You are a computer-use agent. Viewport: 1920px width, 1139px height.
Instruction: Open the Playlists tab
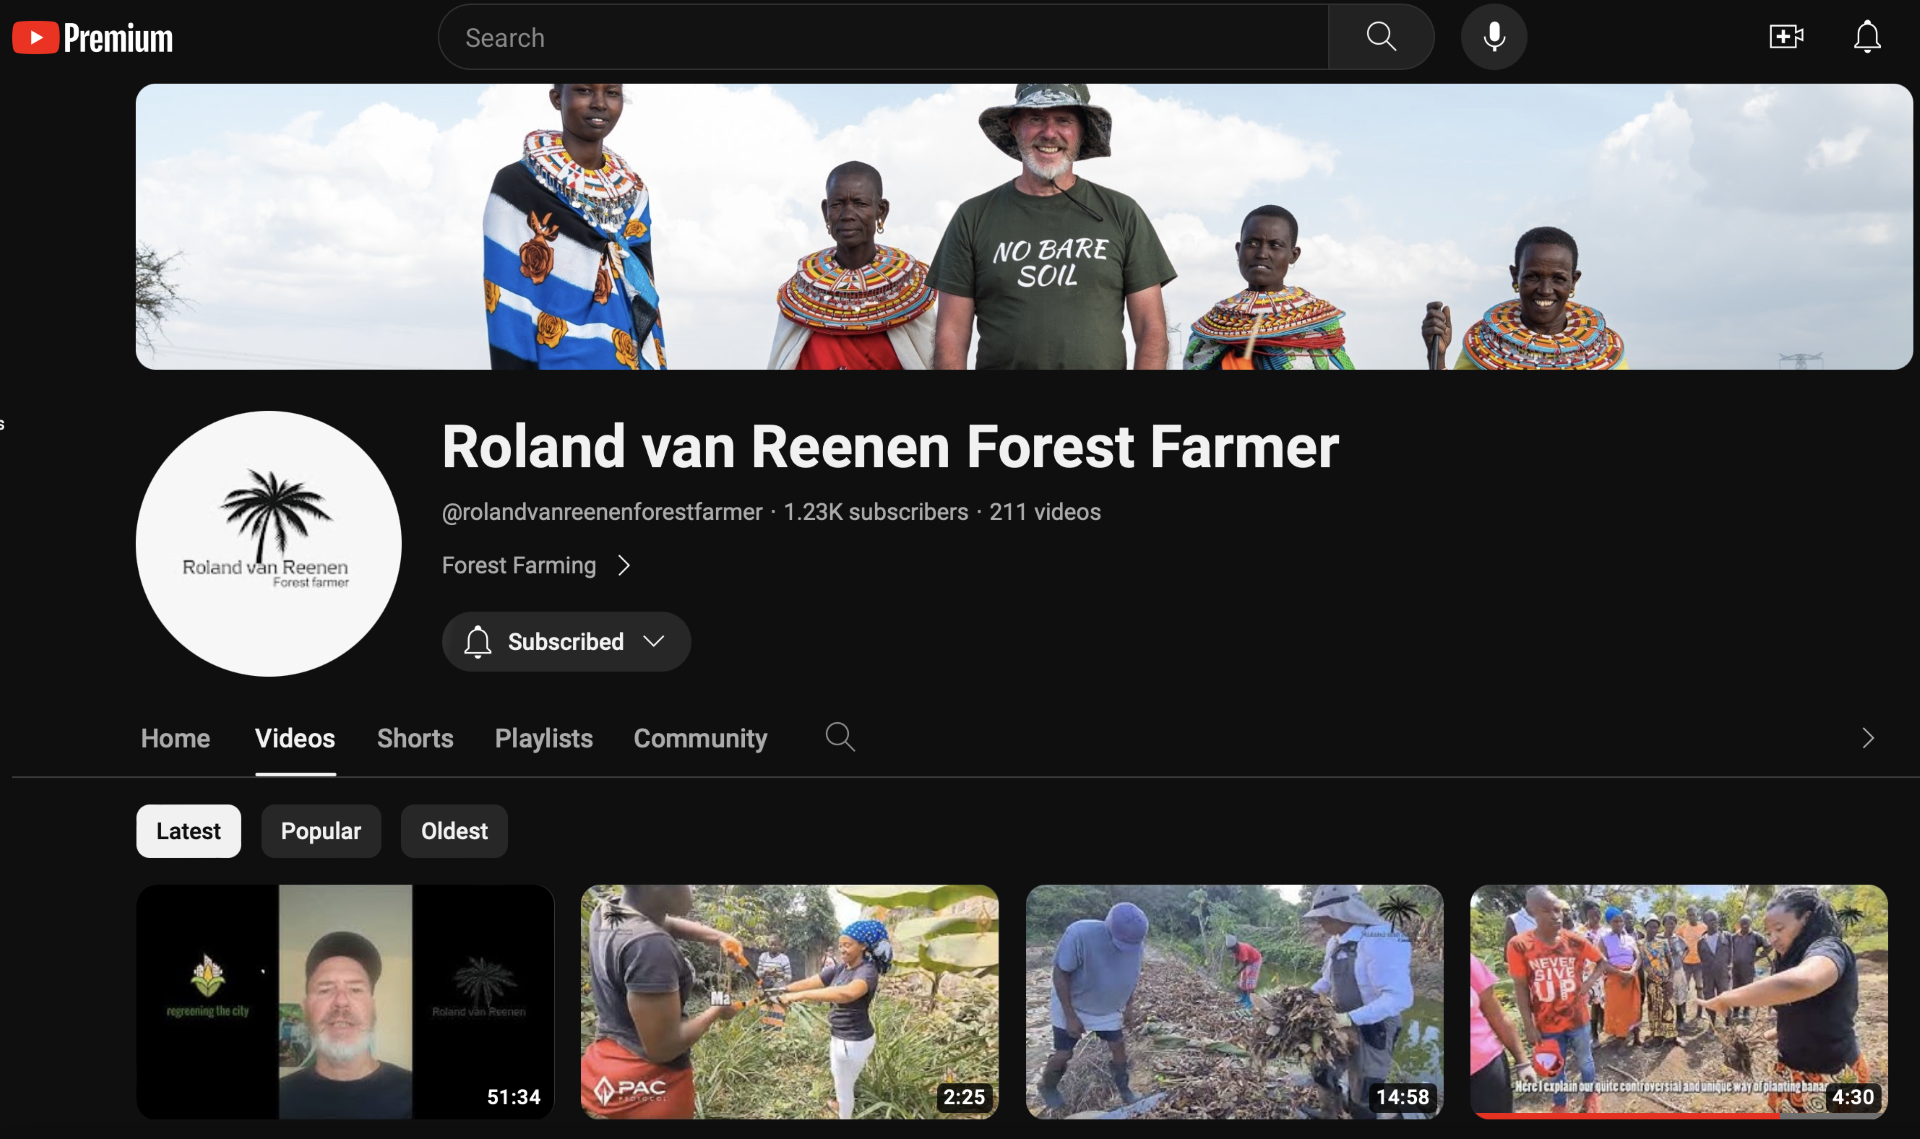543,739
